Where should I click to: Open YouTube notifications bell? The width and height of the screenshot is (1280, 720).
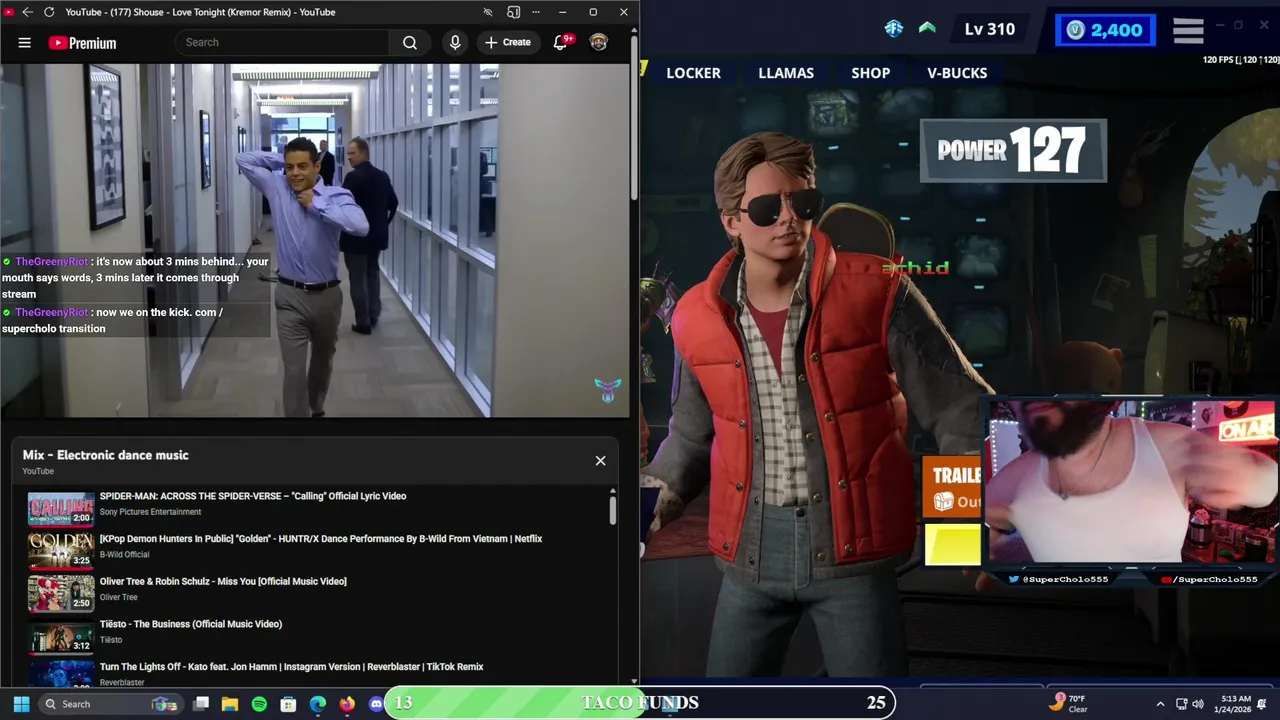(561, 42)
